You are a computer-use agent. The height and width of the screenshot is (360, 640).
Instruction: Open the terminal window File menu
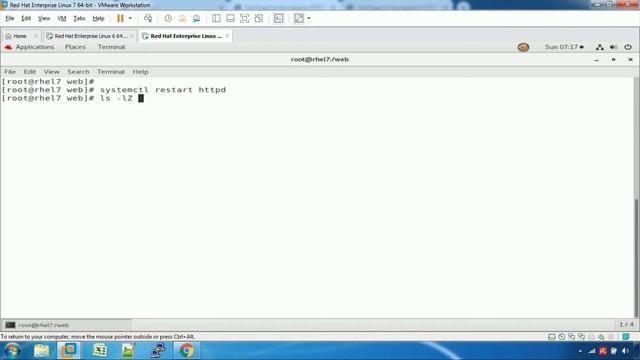click(x=10, y=72)
